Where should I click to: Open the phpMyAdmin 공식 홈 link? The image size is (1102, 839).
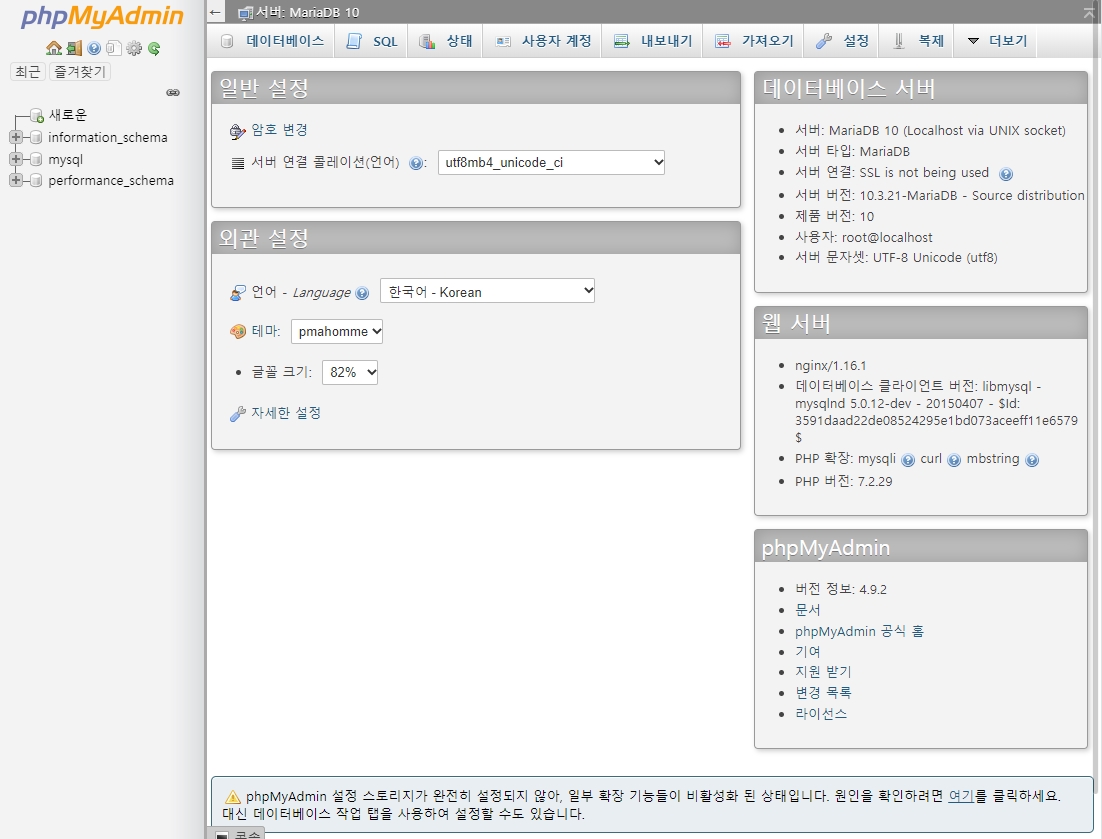859,631
